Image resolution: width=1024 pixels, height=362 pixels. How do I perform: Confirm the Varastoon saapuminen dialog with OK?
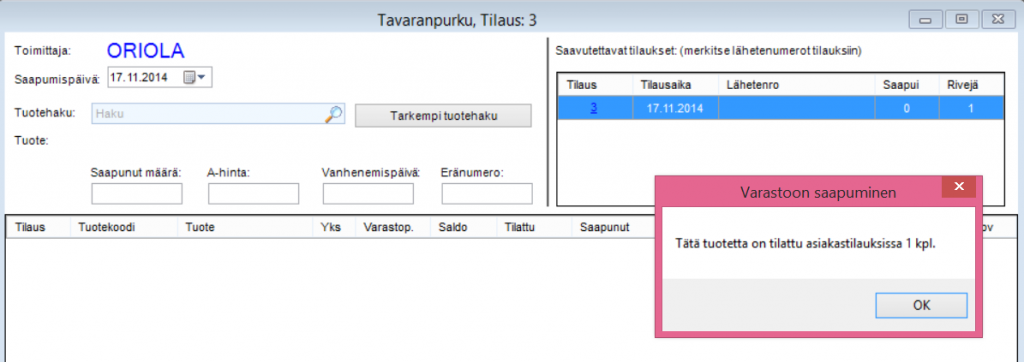[x=921, y=305]
